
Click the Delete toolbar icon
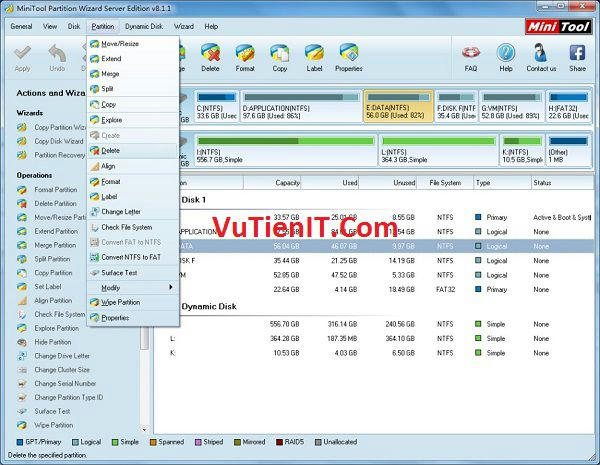pos(210,53)
